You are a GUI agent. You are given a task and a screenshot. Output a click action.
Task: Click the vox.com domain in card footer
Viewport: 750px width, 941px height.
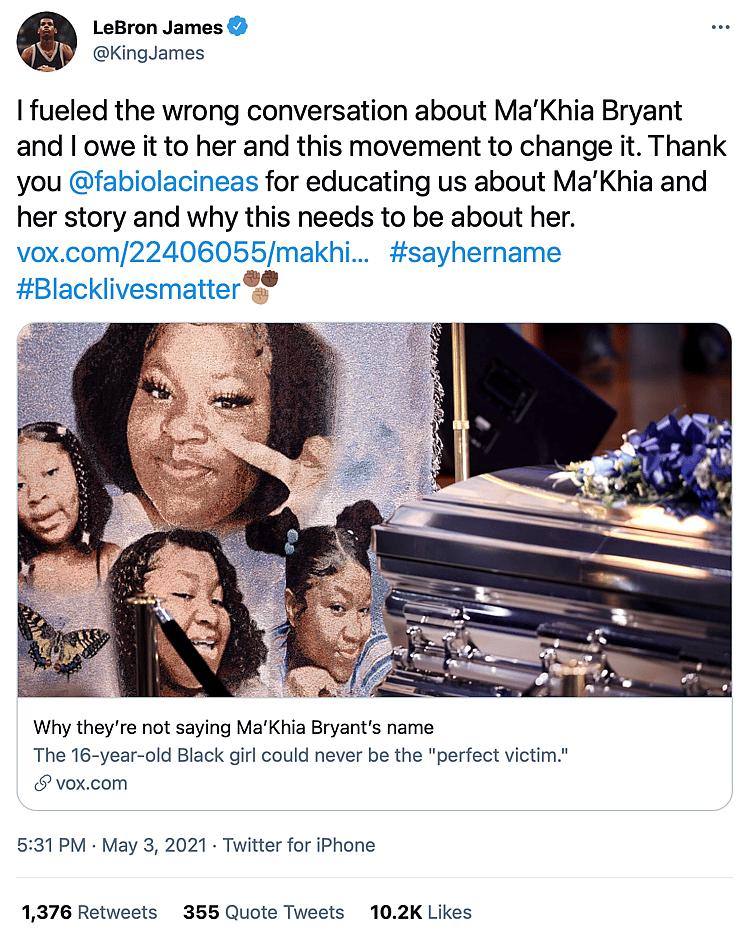92,783
